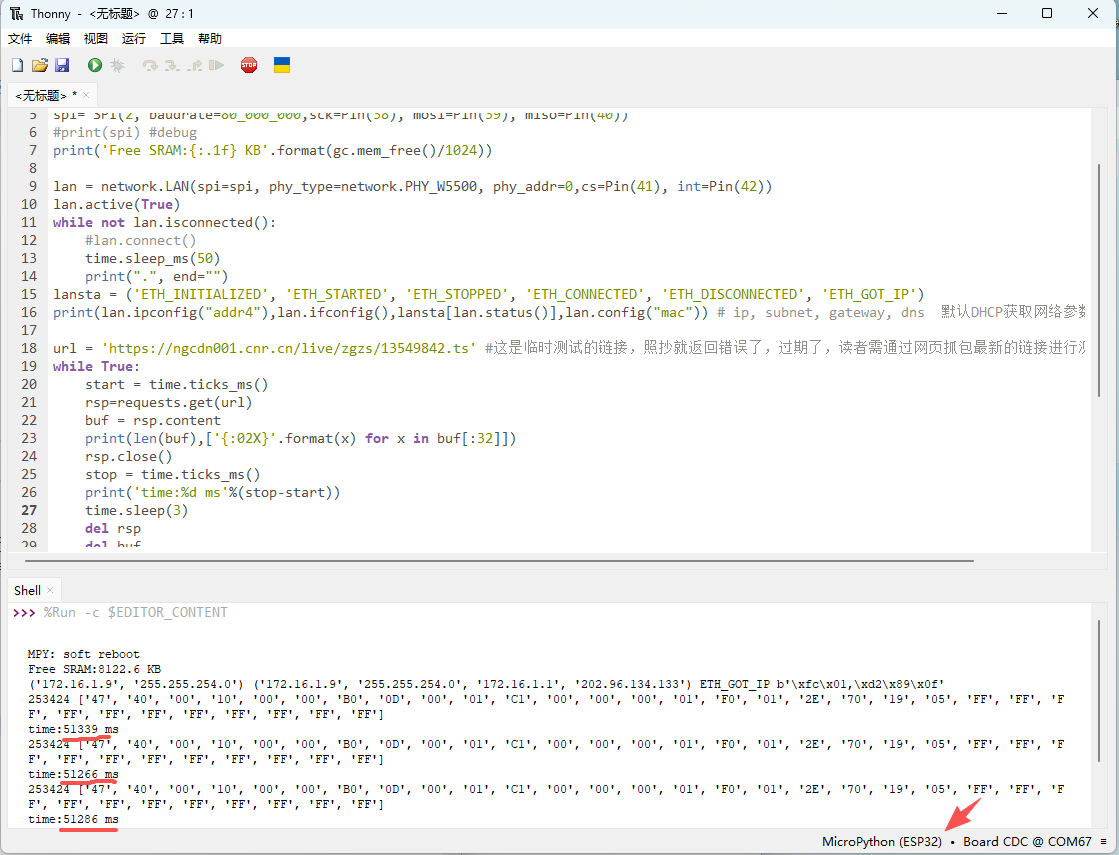Click the editor horizontal scrollbar
Screen dimensions: 1119x855
point(500,561)
